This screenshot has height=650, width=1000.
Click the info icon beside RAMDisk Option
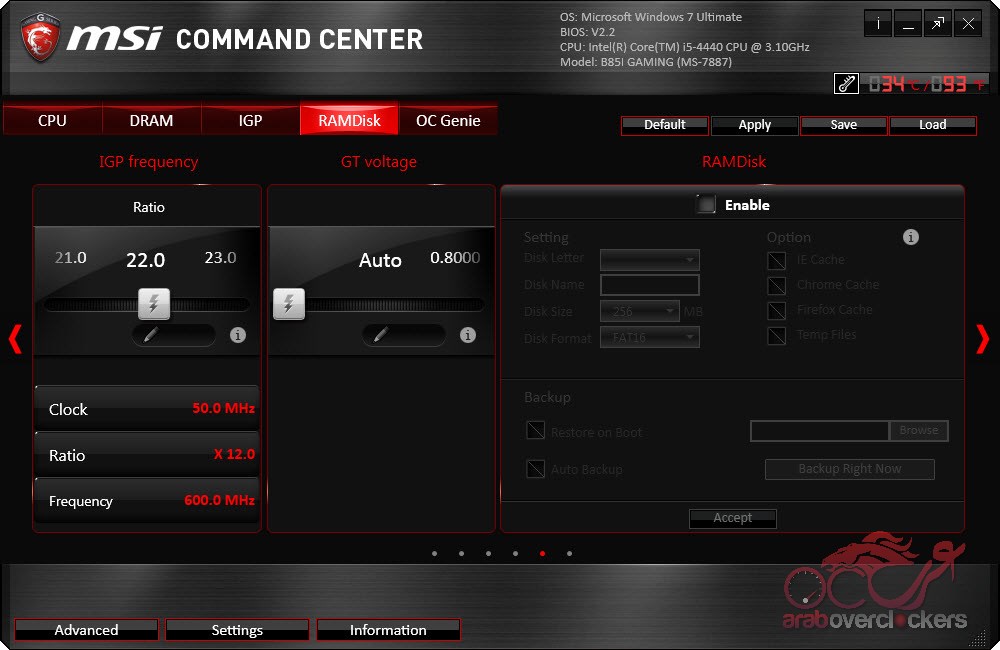point(911,237)
